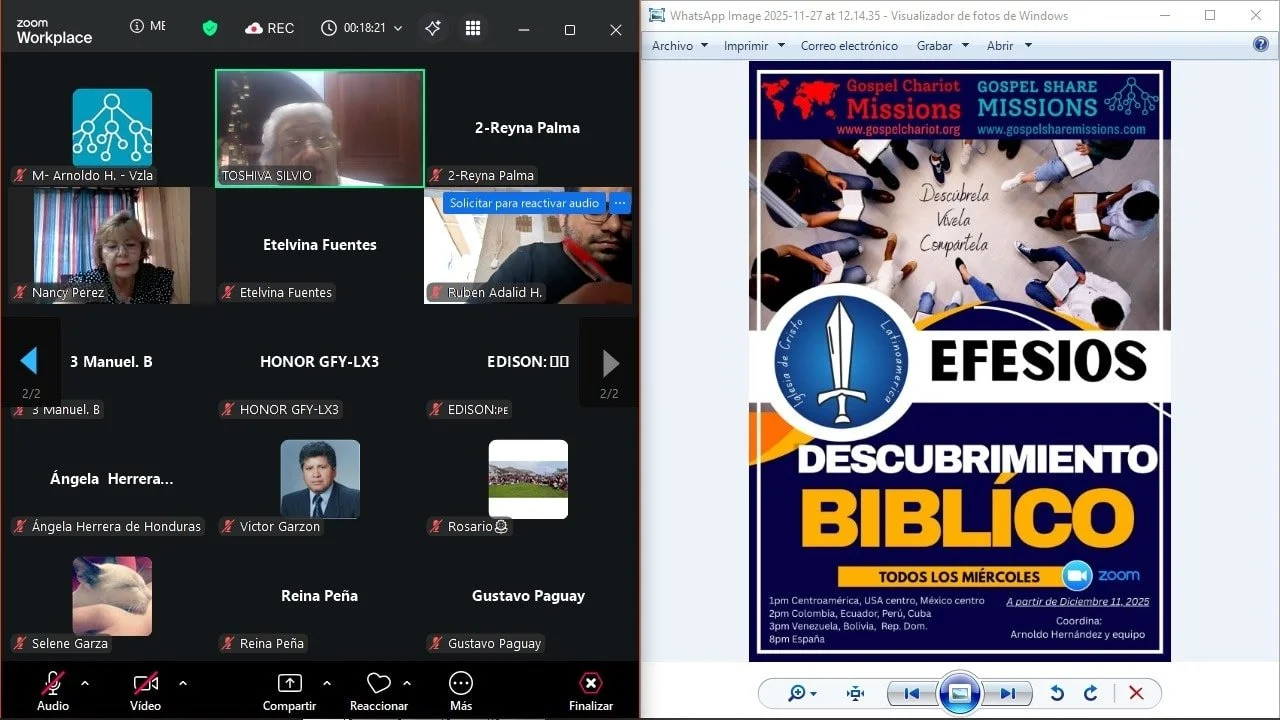Open the Vídeo settings chevron
The image size is (1280, 720).
coord(182,683)
